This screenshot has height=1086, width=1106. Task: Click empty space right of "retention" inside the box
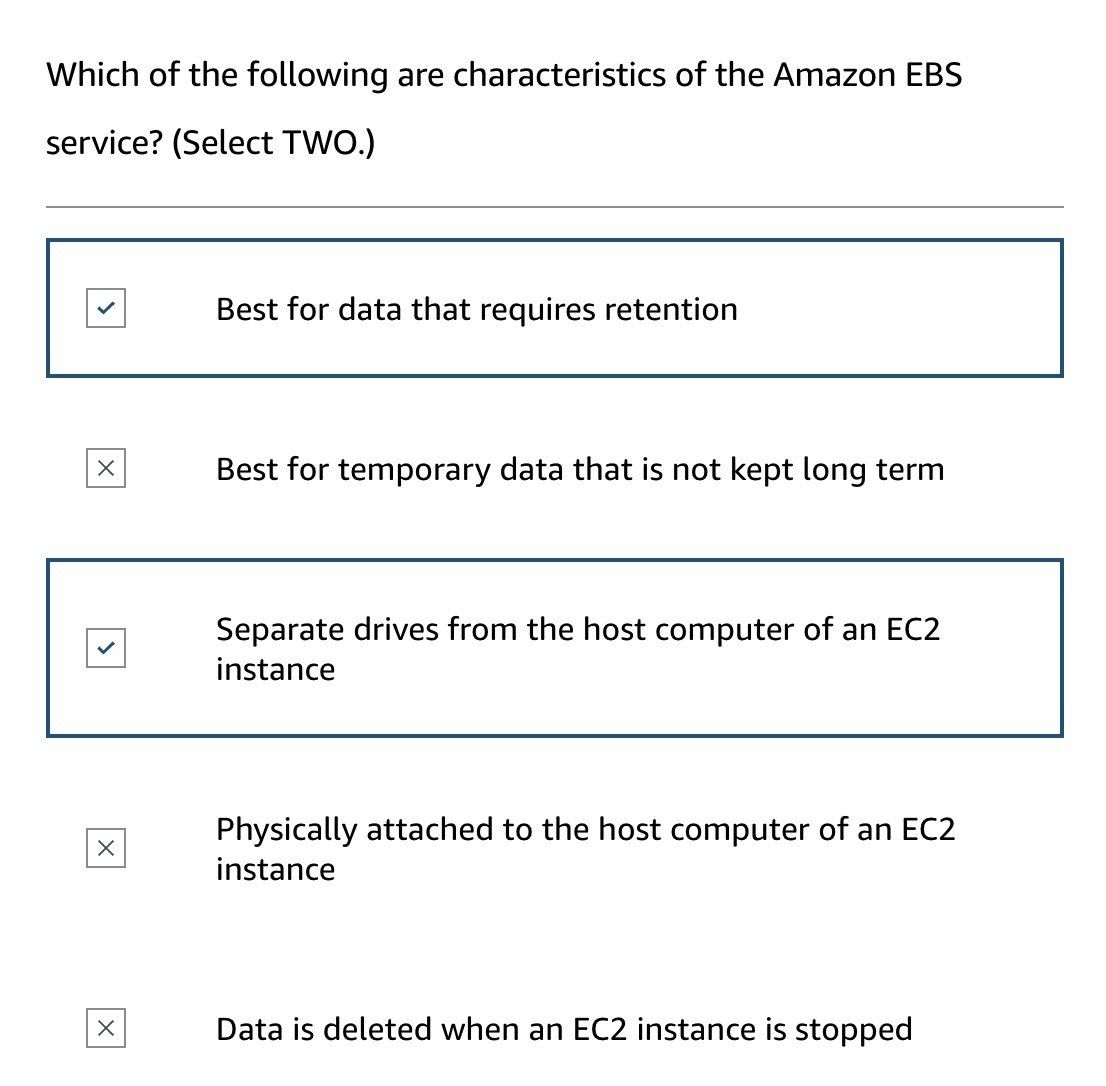click(900, 309)
